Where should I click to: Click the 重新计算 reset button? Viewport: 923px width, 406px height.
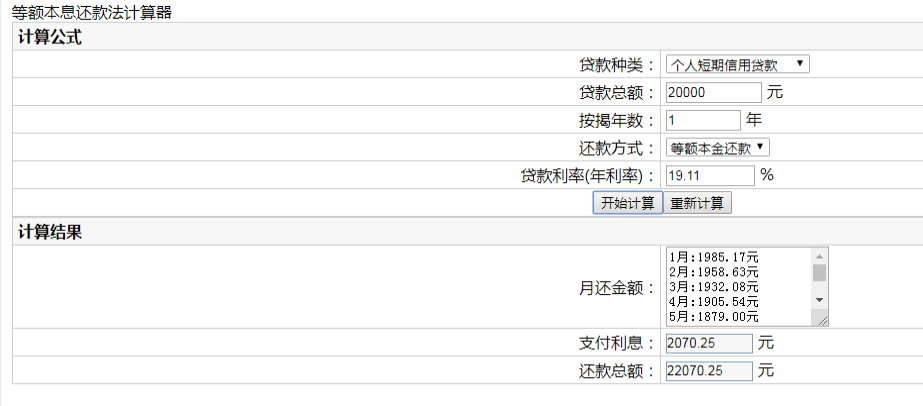point(699,203)
